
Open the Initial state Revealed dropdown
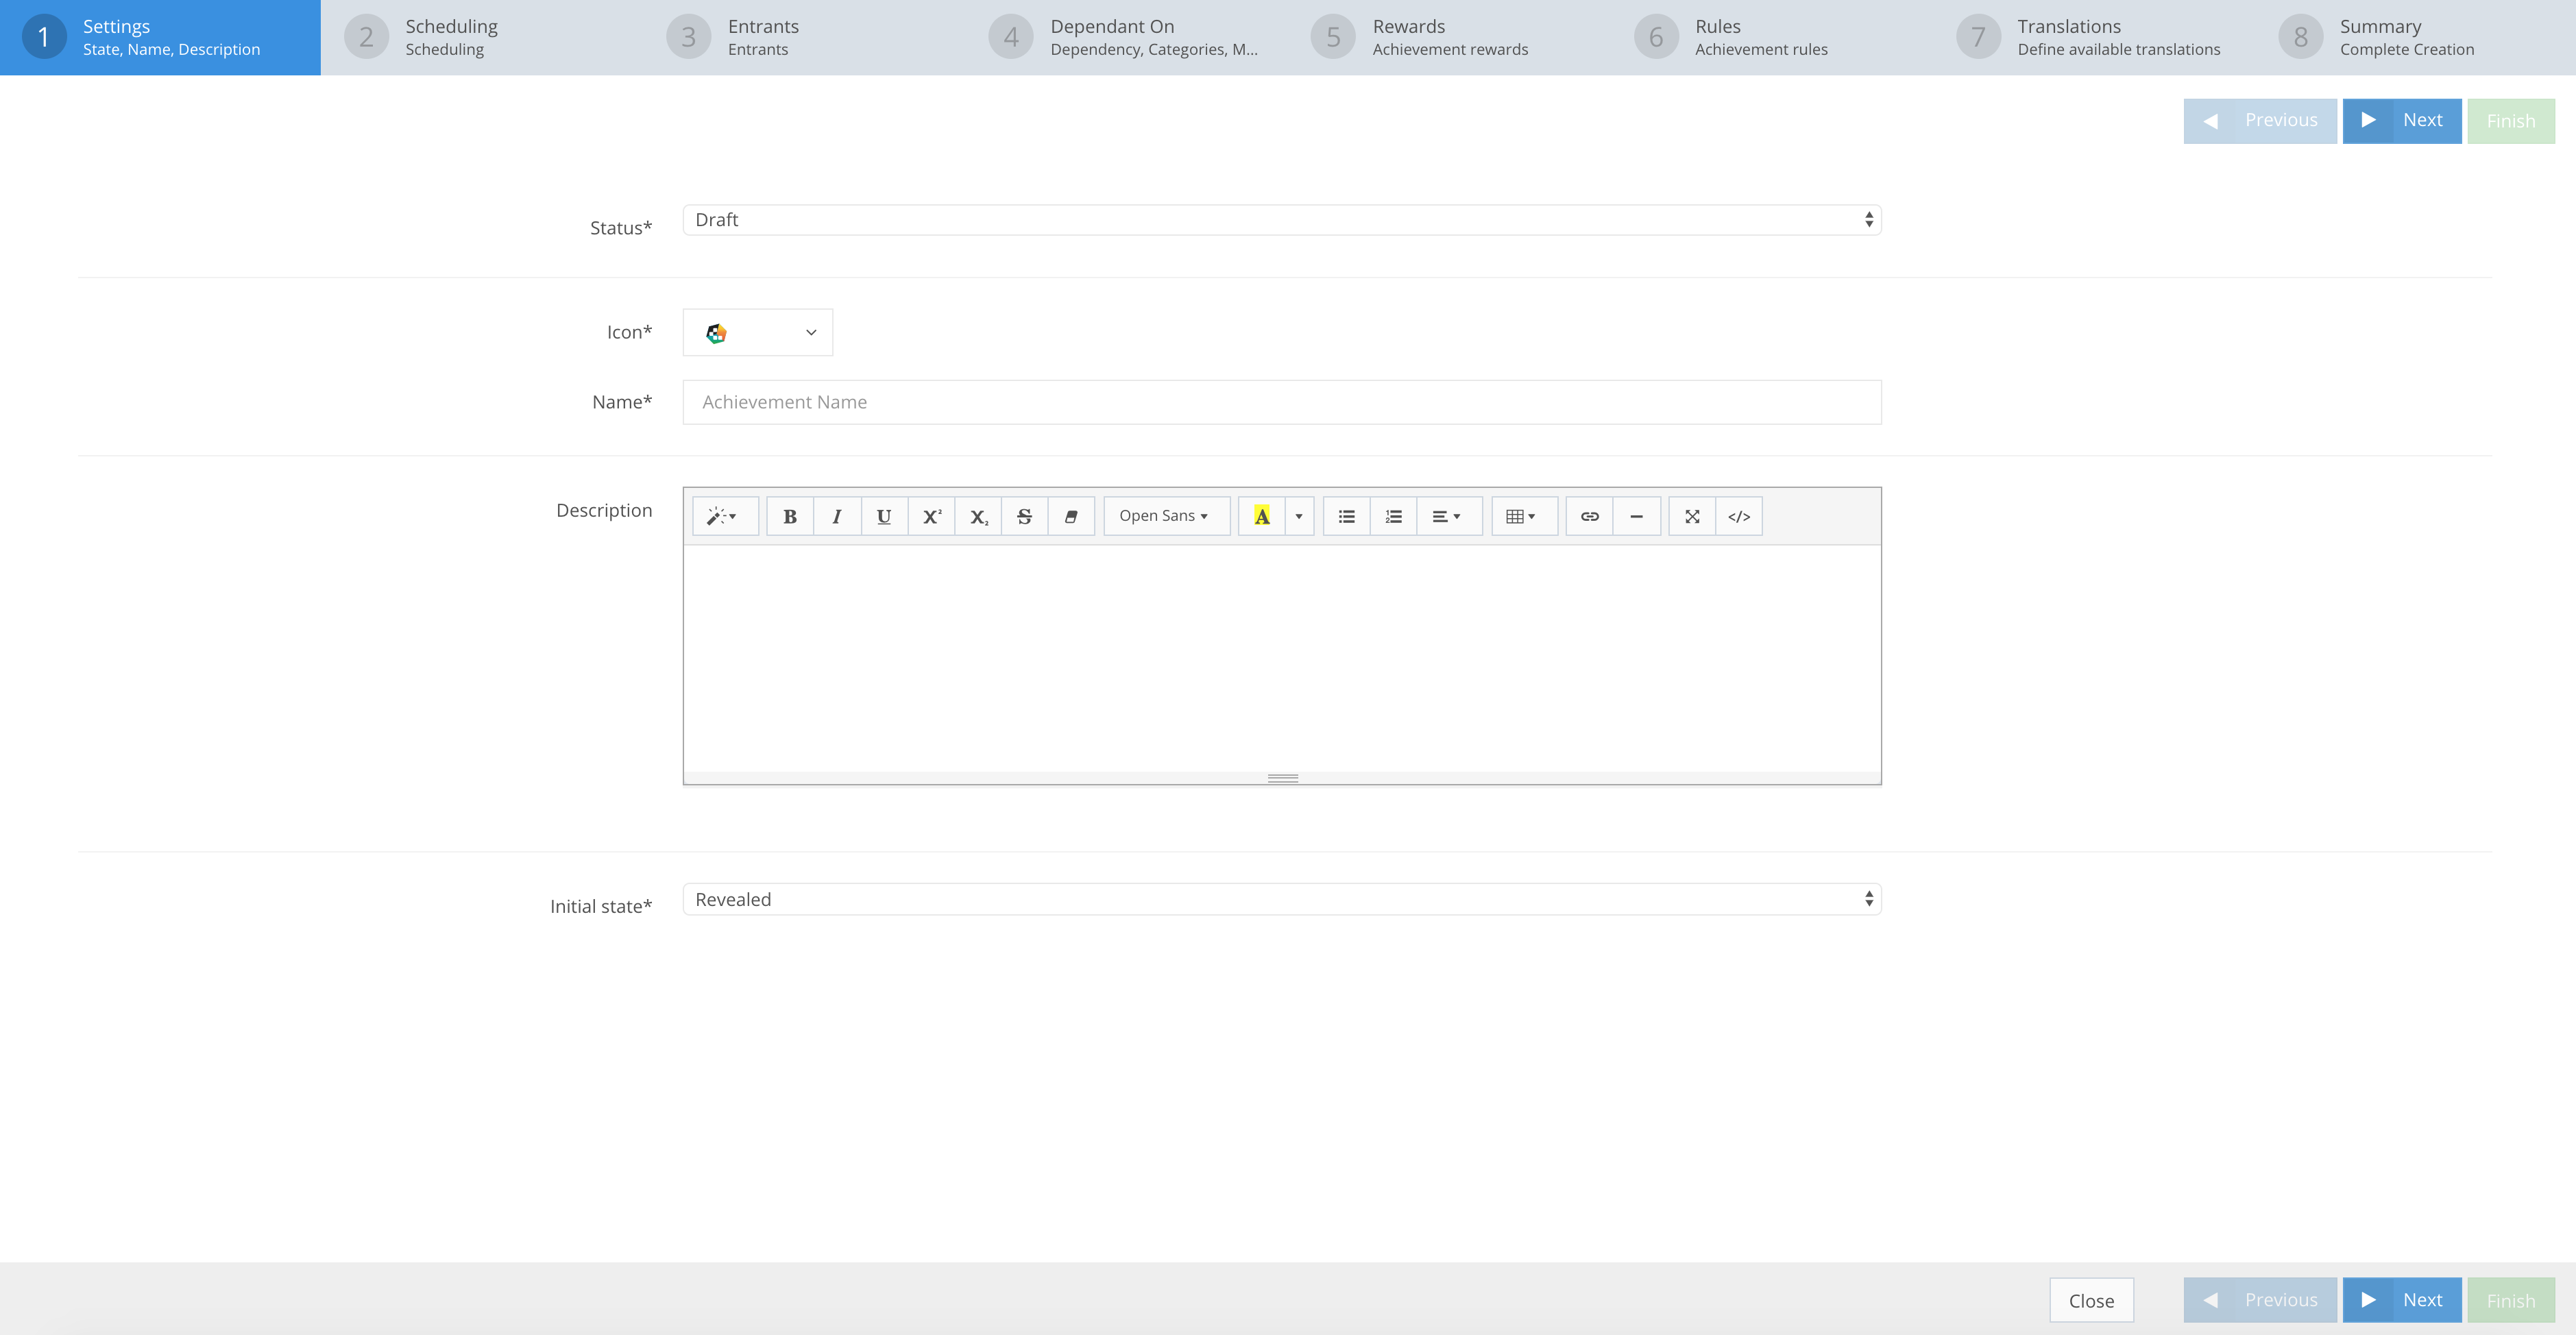(x=1281, y=899)
